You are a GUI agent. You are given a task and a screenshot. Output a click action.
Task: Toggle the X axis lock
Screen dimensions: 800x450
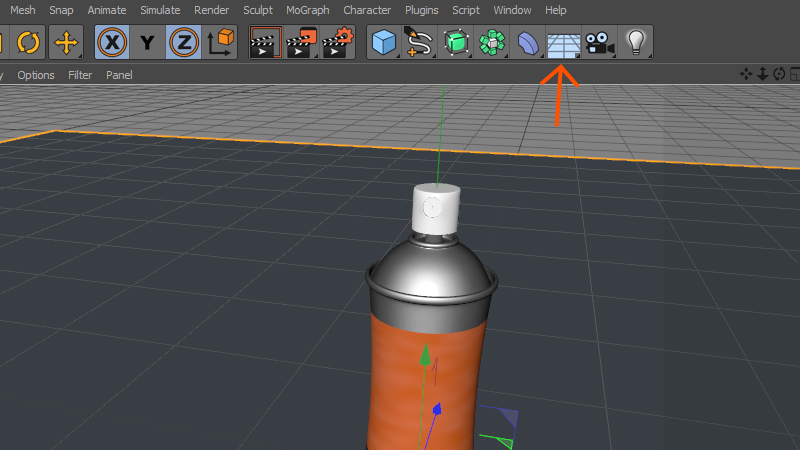[x=112, y=42]
